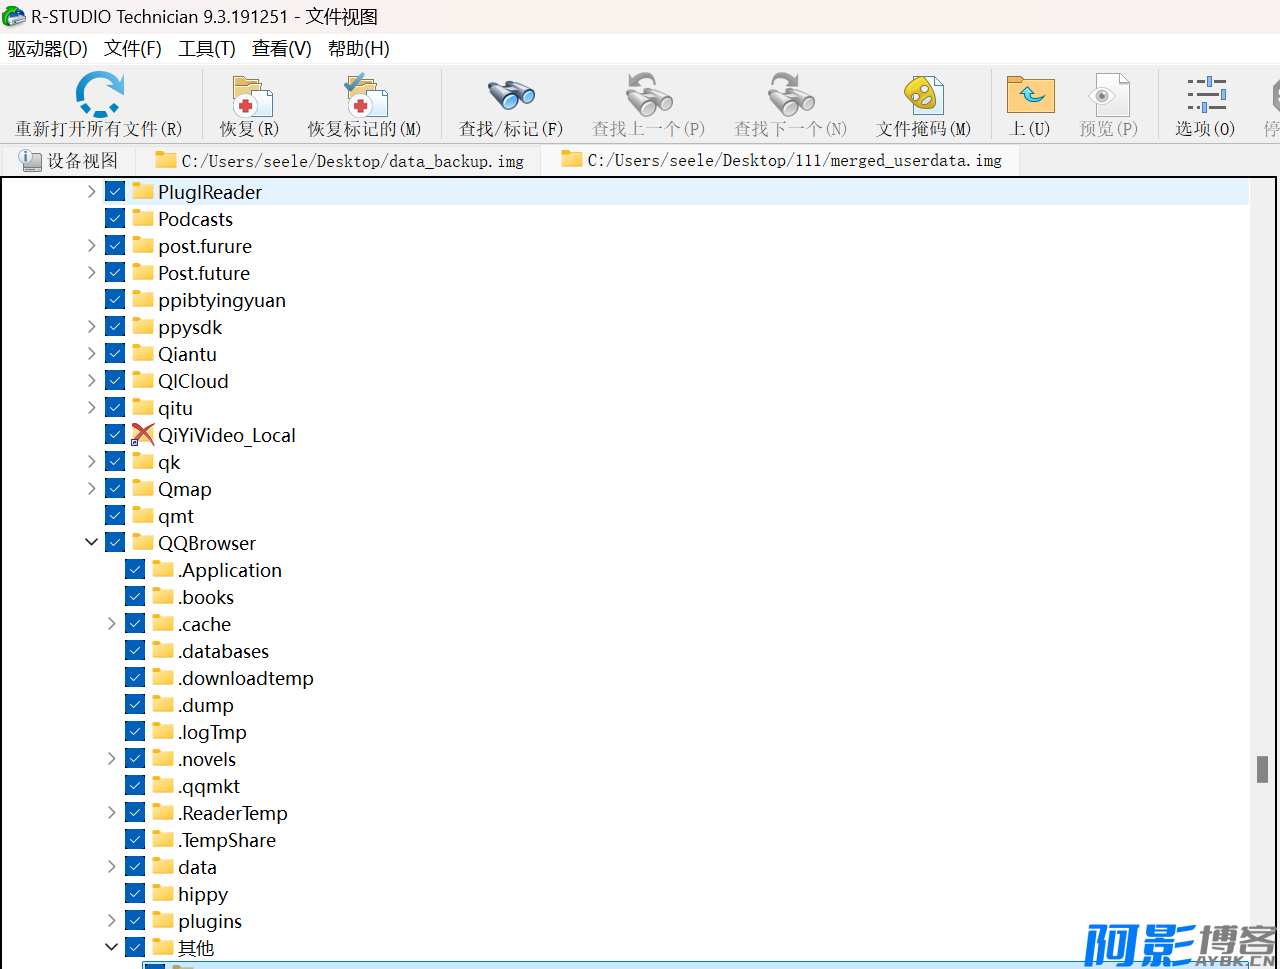This screenshot has height=969, width=1280.
Task: Select the merged_userdata.img tab
Action: [x=781, y=160]
